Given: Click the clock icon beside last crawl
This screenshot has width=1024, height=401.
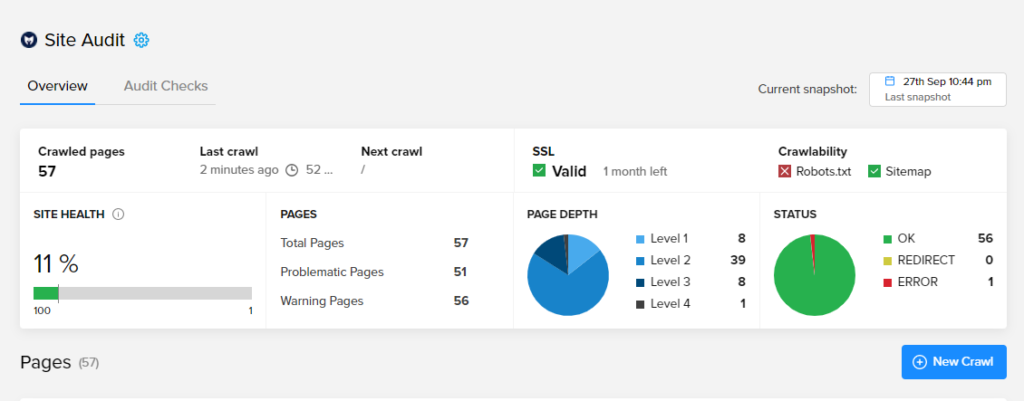Looking at the screenshot, I should 292,170.
